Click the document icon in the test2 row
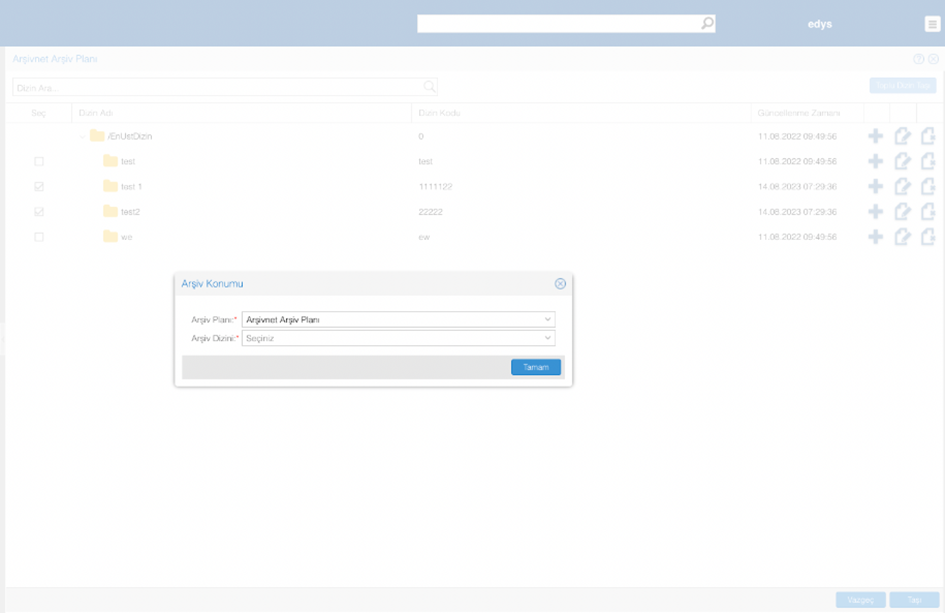Viewport: 945px width, 613px height. click(928, 211)
